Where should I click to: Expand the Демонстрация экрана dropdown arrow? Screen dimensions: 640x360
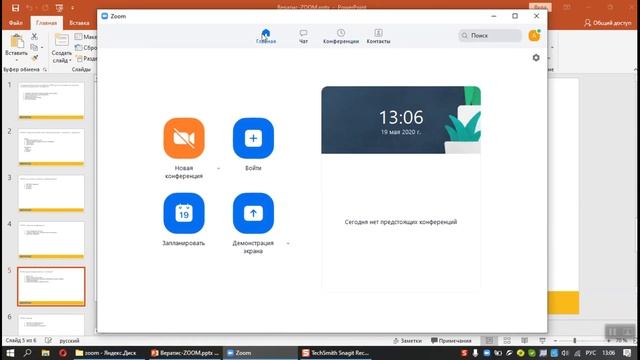[288, 243]
